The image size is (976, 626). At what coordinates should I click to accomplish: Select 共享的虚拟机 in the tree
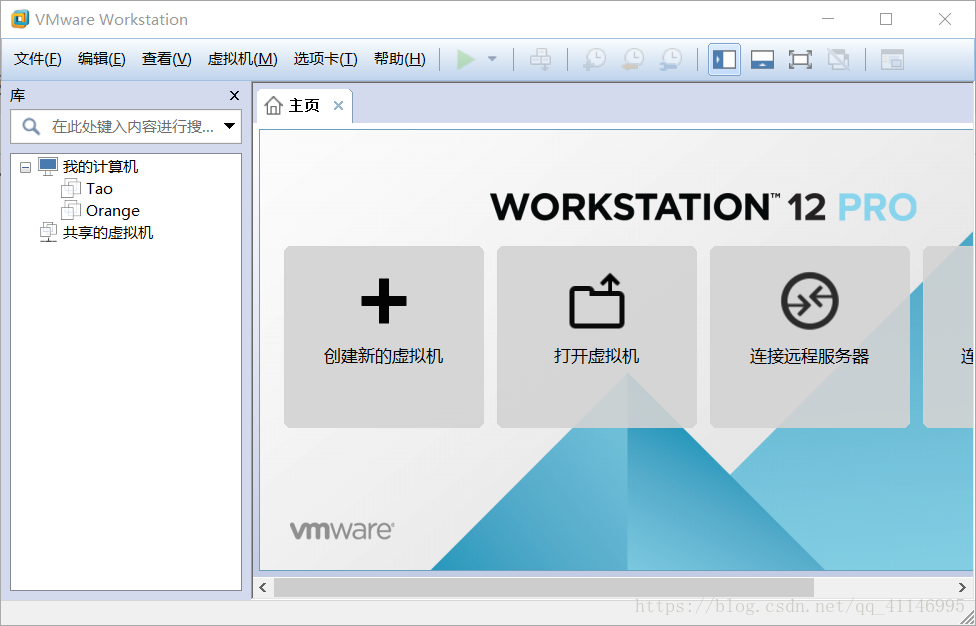pos(107,233)
